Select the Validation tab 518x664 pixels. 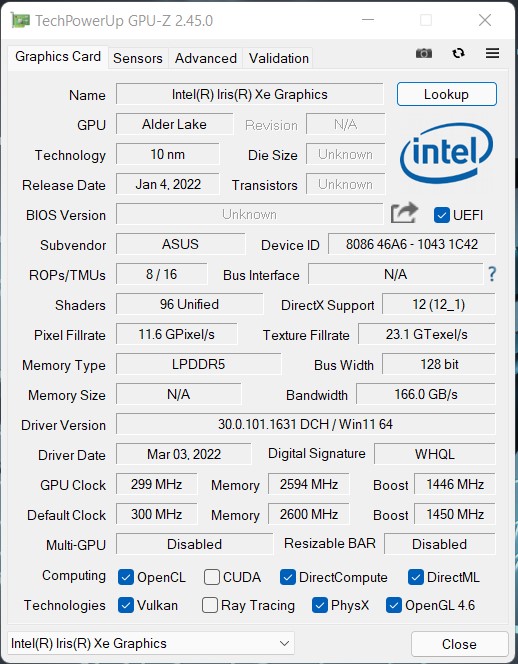tap(279, 58)
